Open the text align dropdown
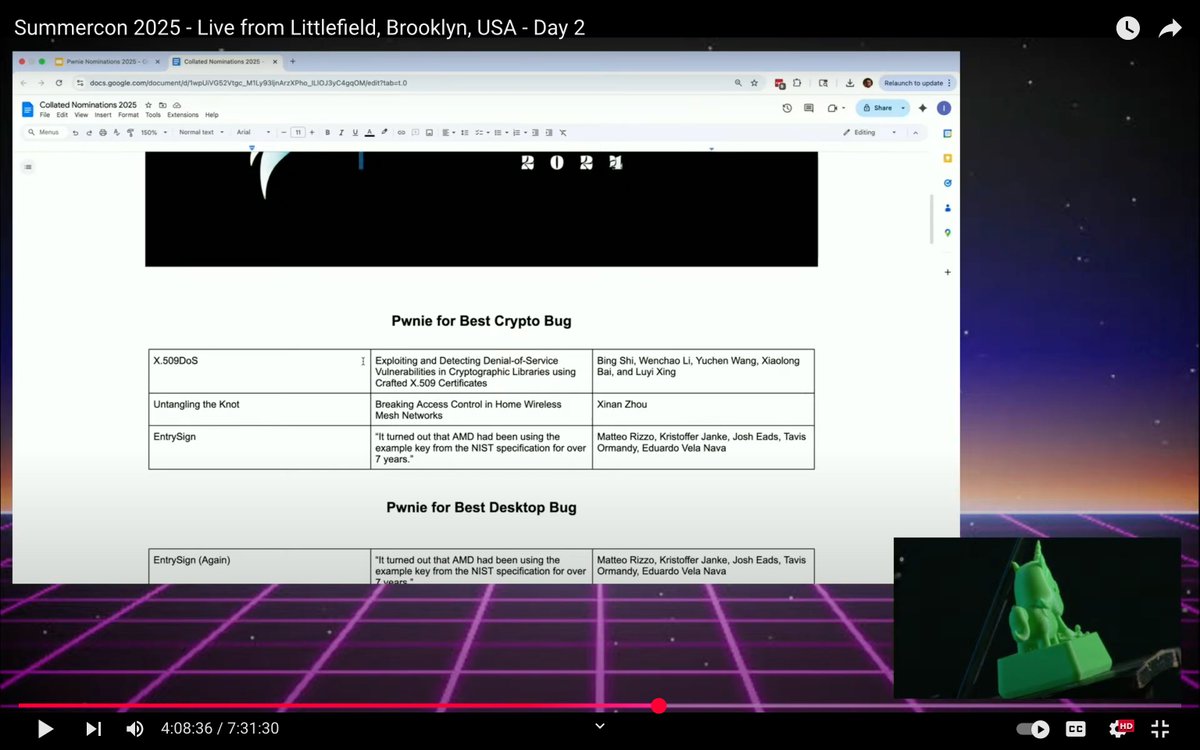Screen dimensions: 1200x750 [449, 132]
